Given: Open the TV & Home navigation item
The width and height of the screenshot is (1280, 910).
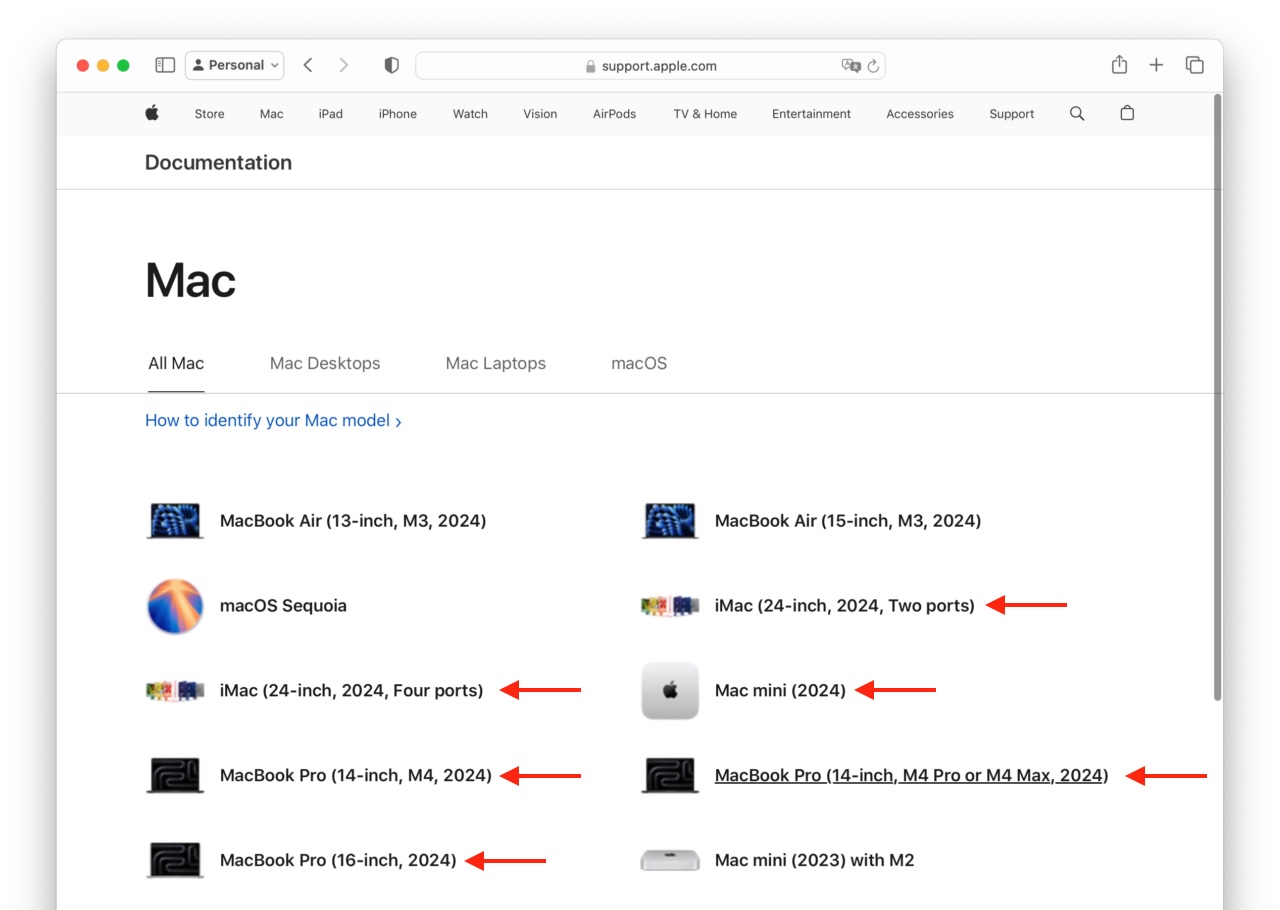Looking at the screenshot, I should [705, 114].
